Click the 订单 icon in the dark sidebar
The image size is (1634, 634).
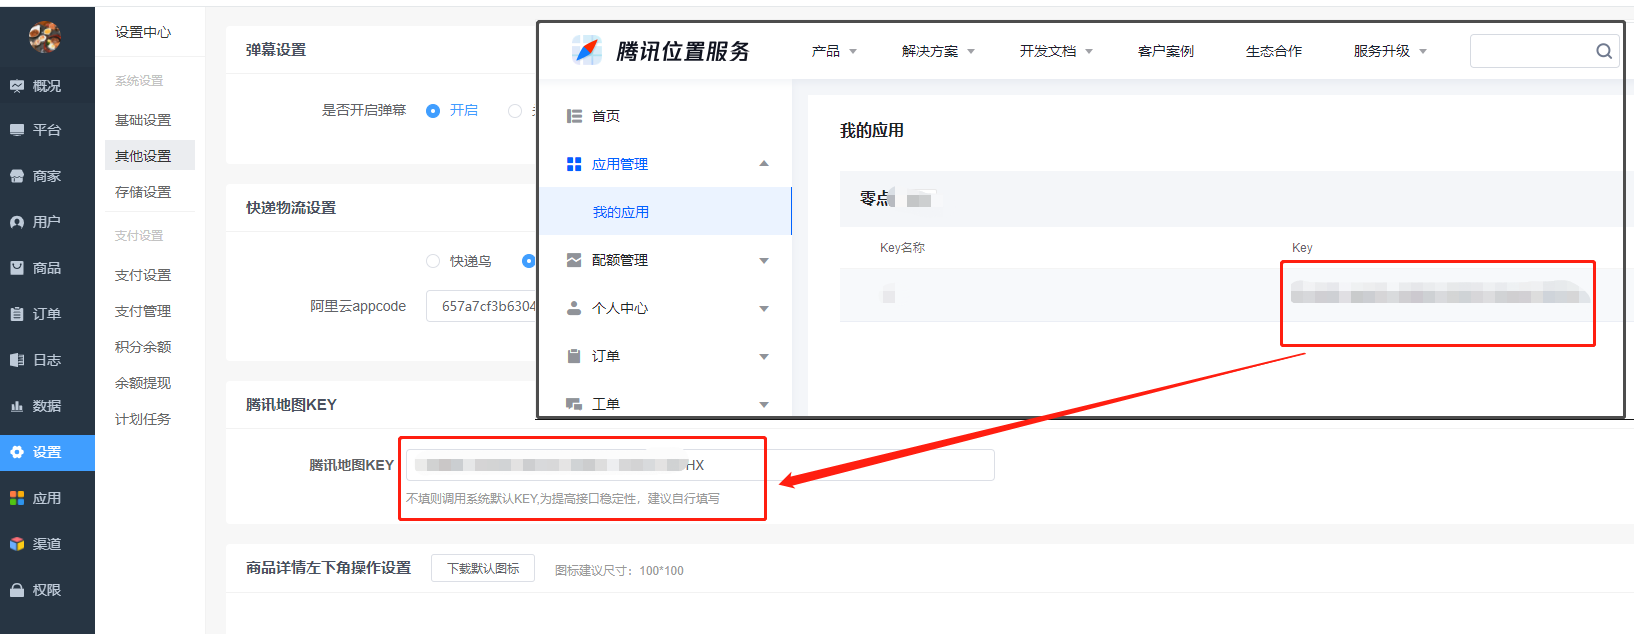click(x=17, y=314)
